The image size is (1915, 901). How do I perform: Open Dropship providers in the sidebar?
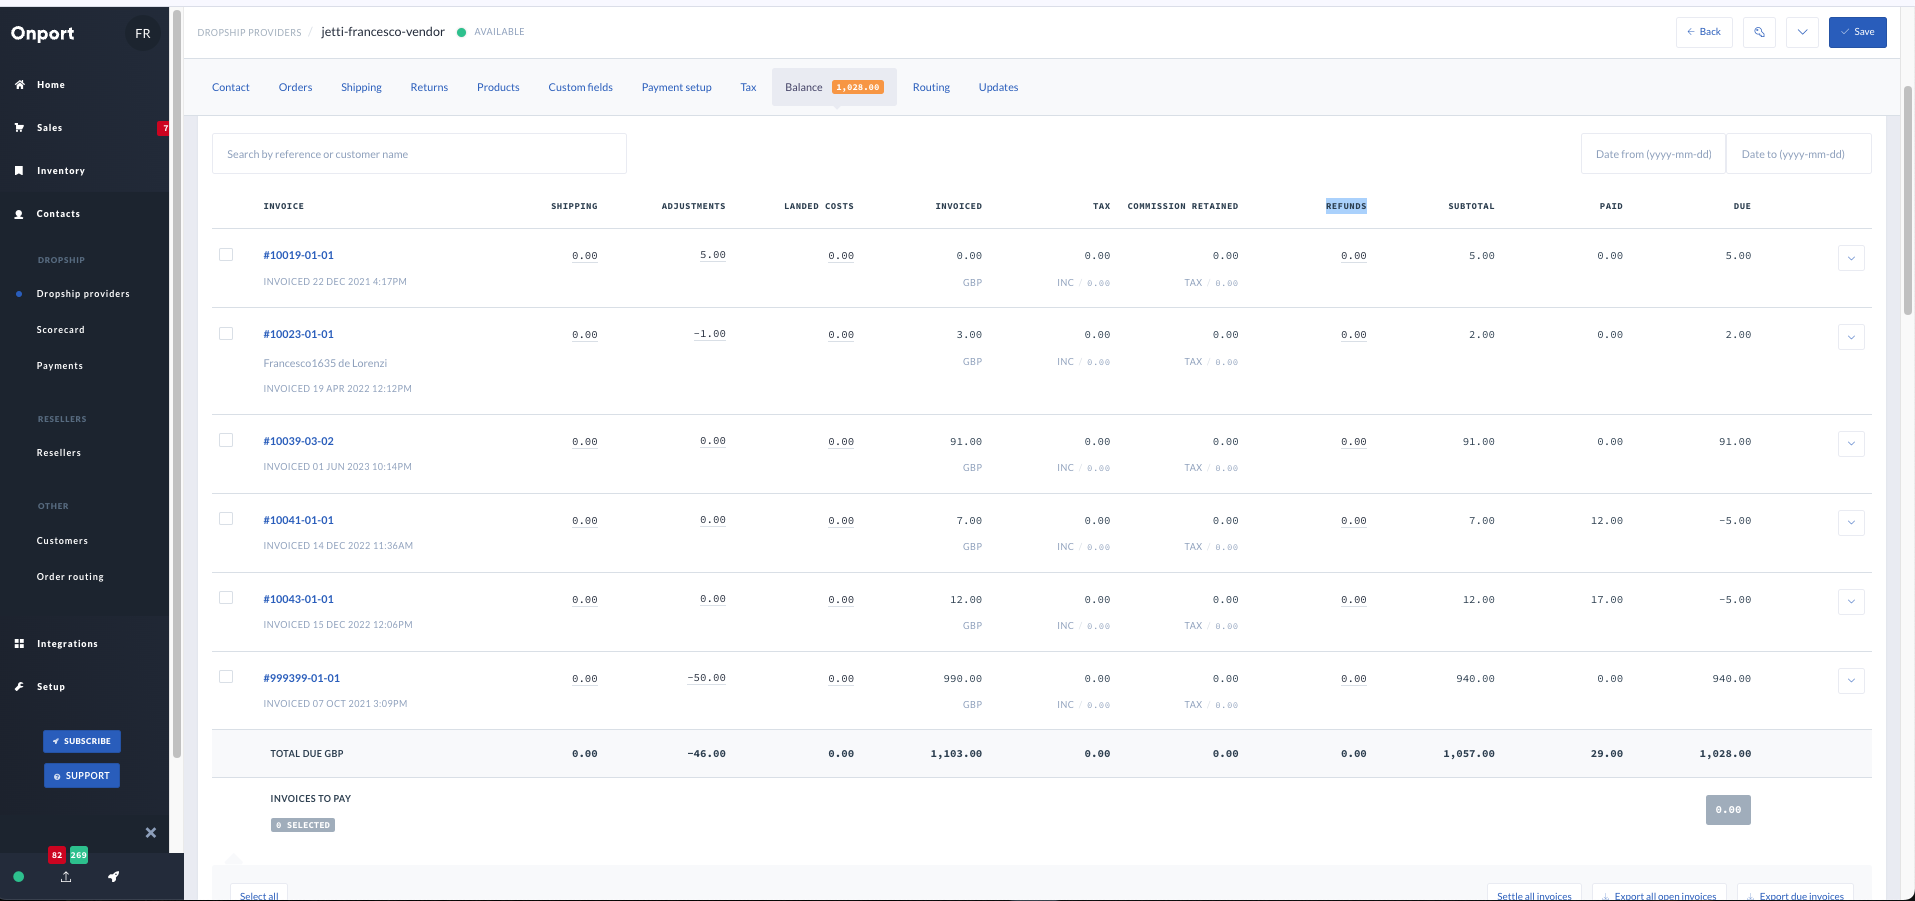[x=83, y=294]
